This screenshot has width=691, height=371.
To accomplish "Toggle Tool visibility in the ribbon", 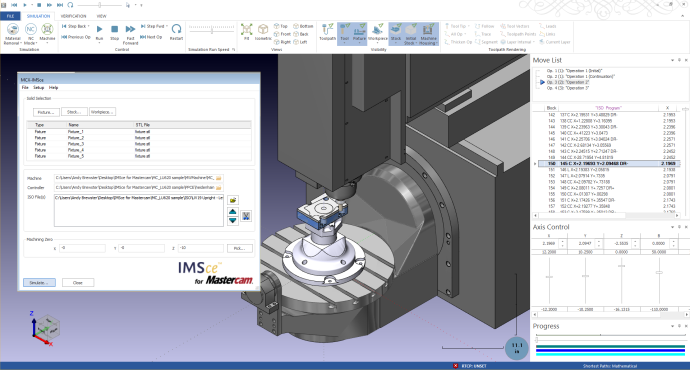I will pyautogui.click(x=345, y=33).
